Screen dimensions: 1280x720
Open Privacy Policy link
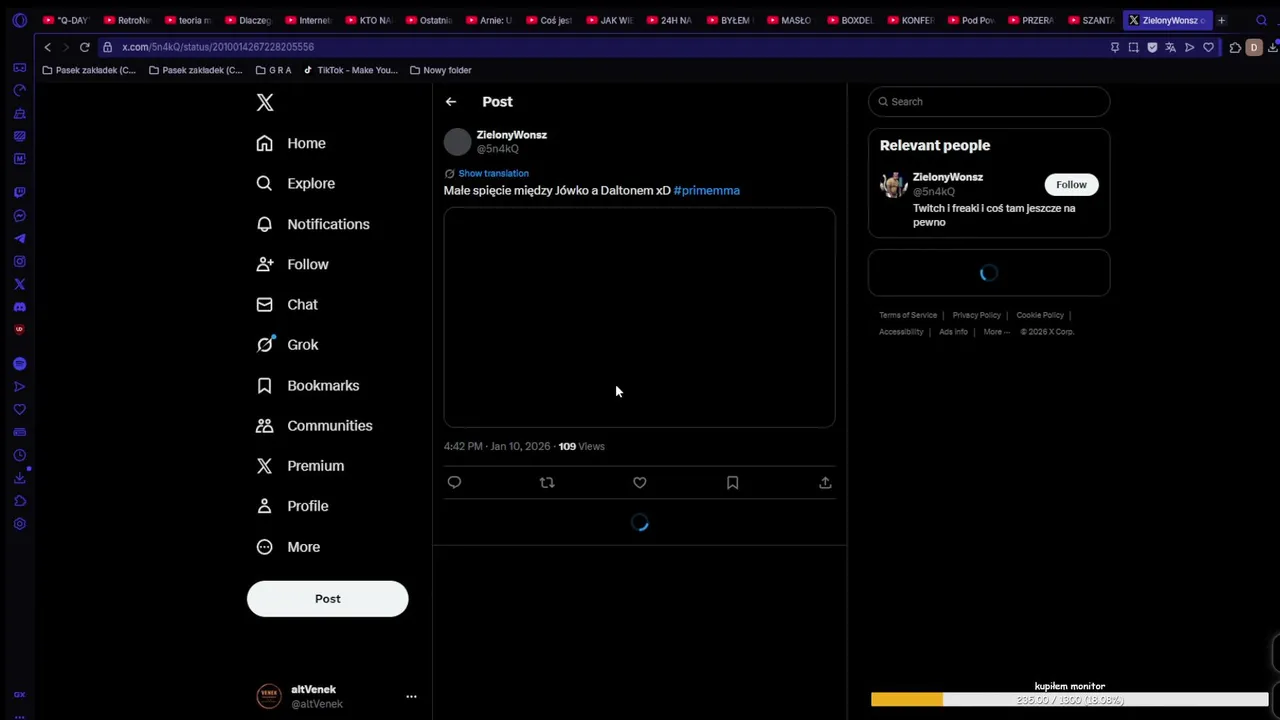coord(977,315)
